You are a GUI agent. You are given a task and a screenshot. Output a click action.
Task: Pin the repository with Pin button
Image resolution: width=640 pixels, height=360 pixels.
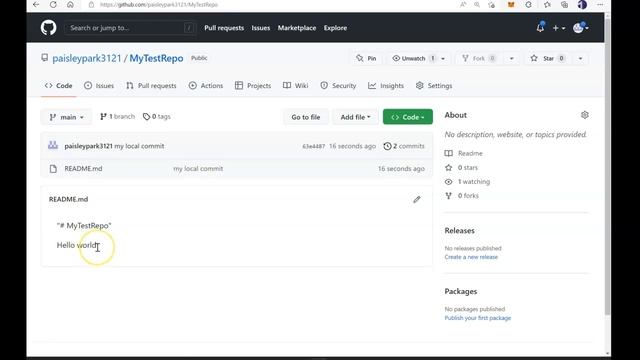click(x=366, y=58)
